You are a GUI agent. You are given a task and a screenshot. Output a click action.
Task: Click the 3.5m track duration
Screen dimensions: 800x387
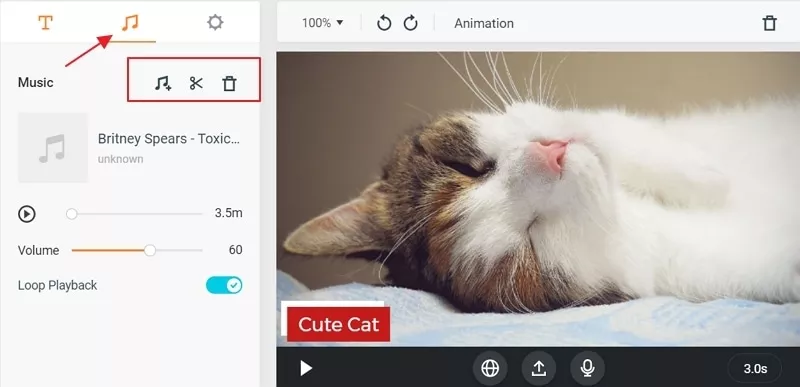[228, 213]
